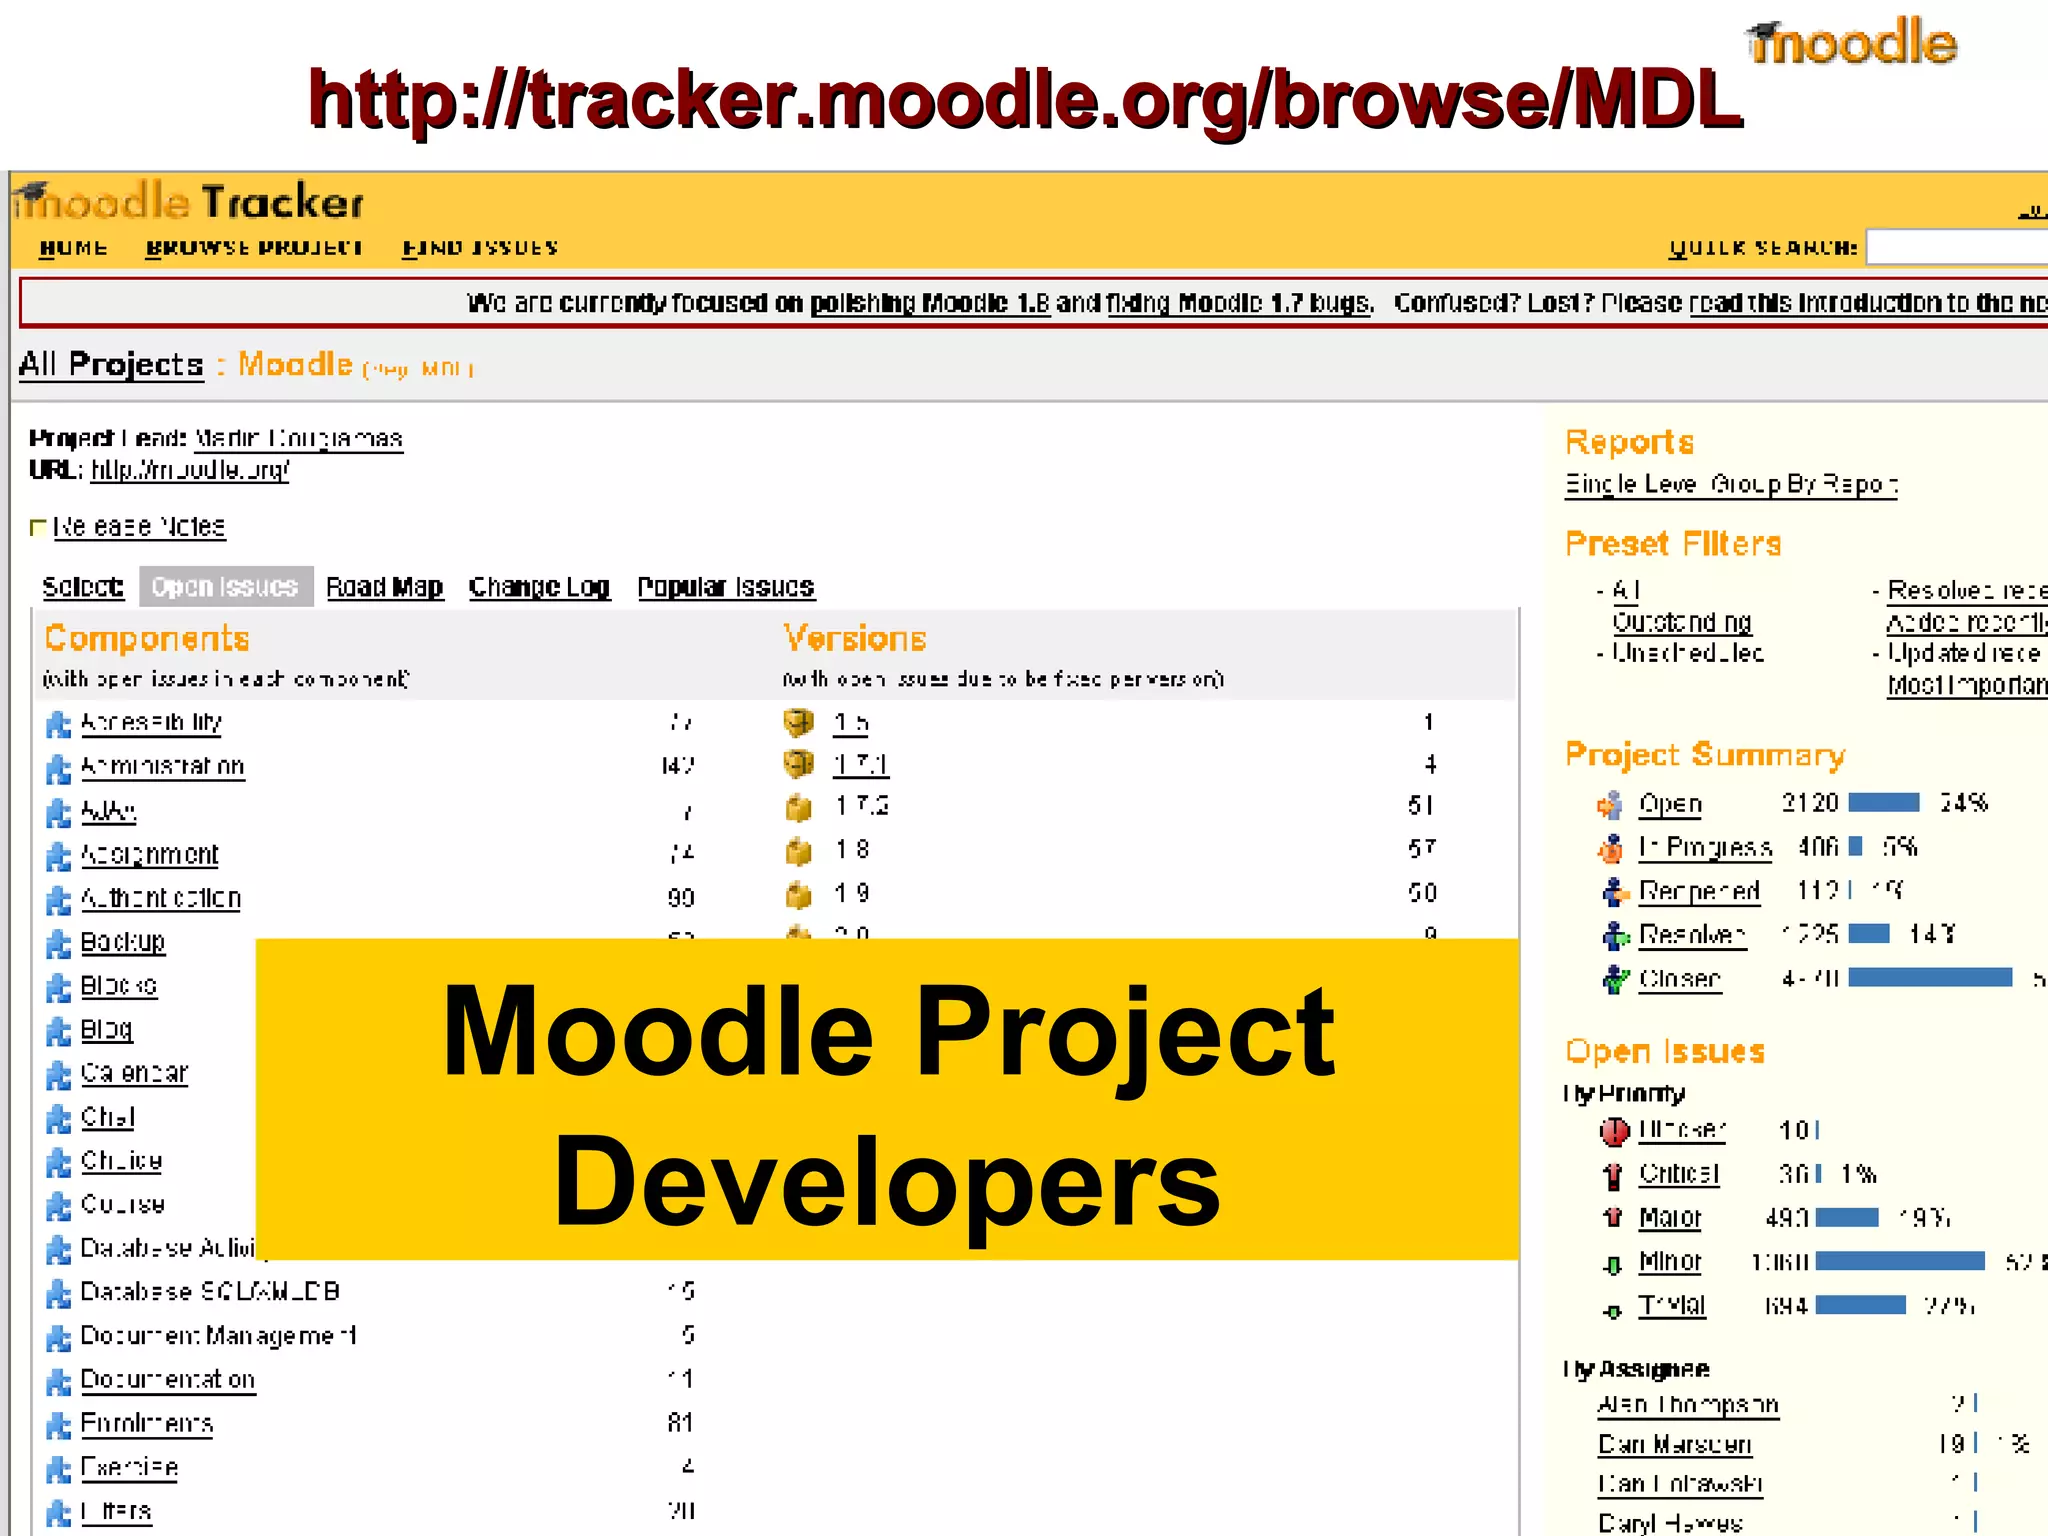Open the All Projects breadcrumb link
This screenshot has width=2048, height=1536.
point(111,365)
